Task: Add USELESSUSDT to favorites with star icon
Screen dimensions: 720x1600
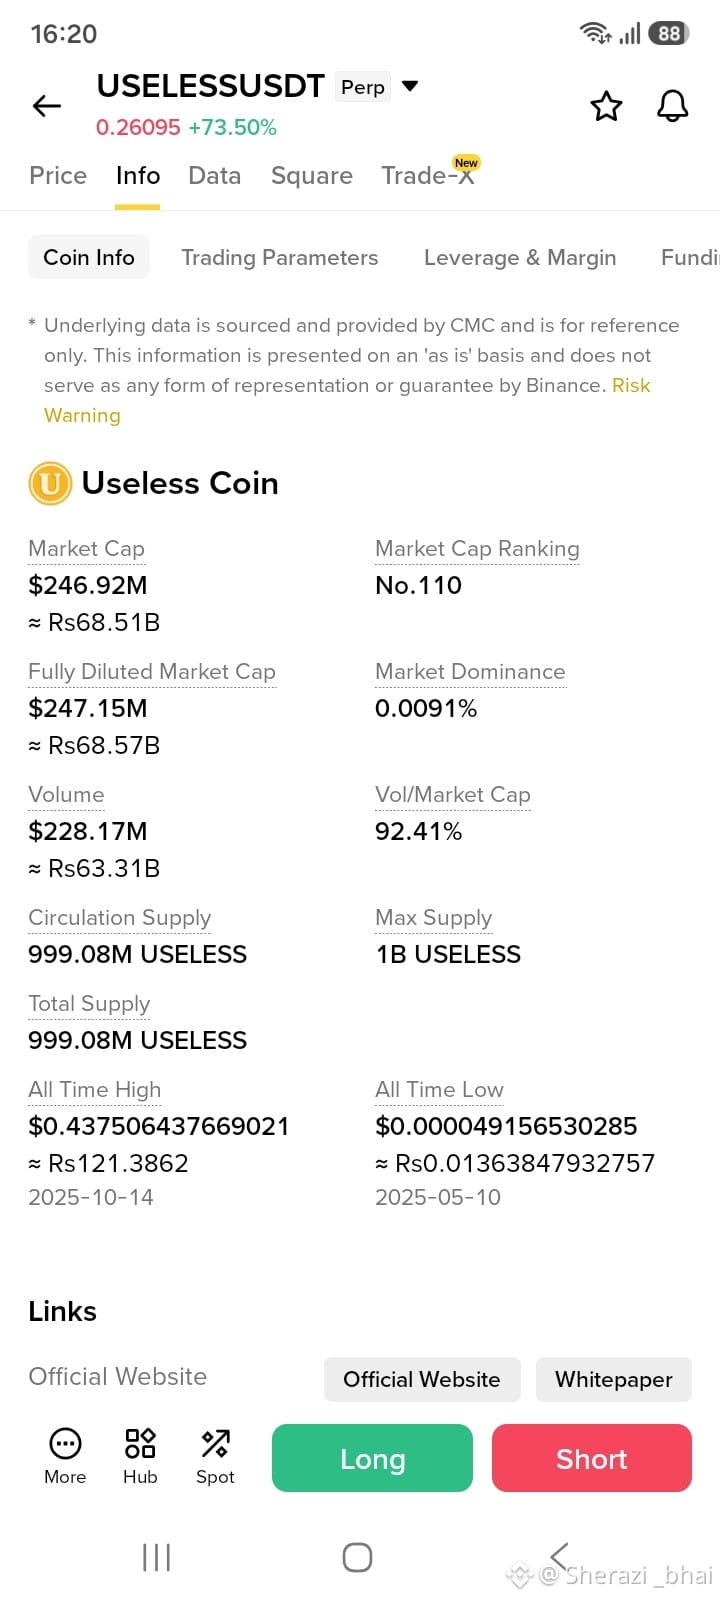Action: (606, 106)
